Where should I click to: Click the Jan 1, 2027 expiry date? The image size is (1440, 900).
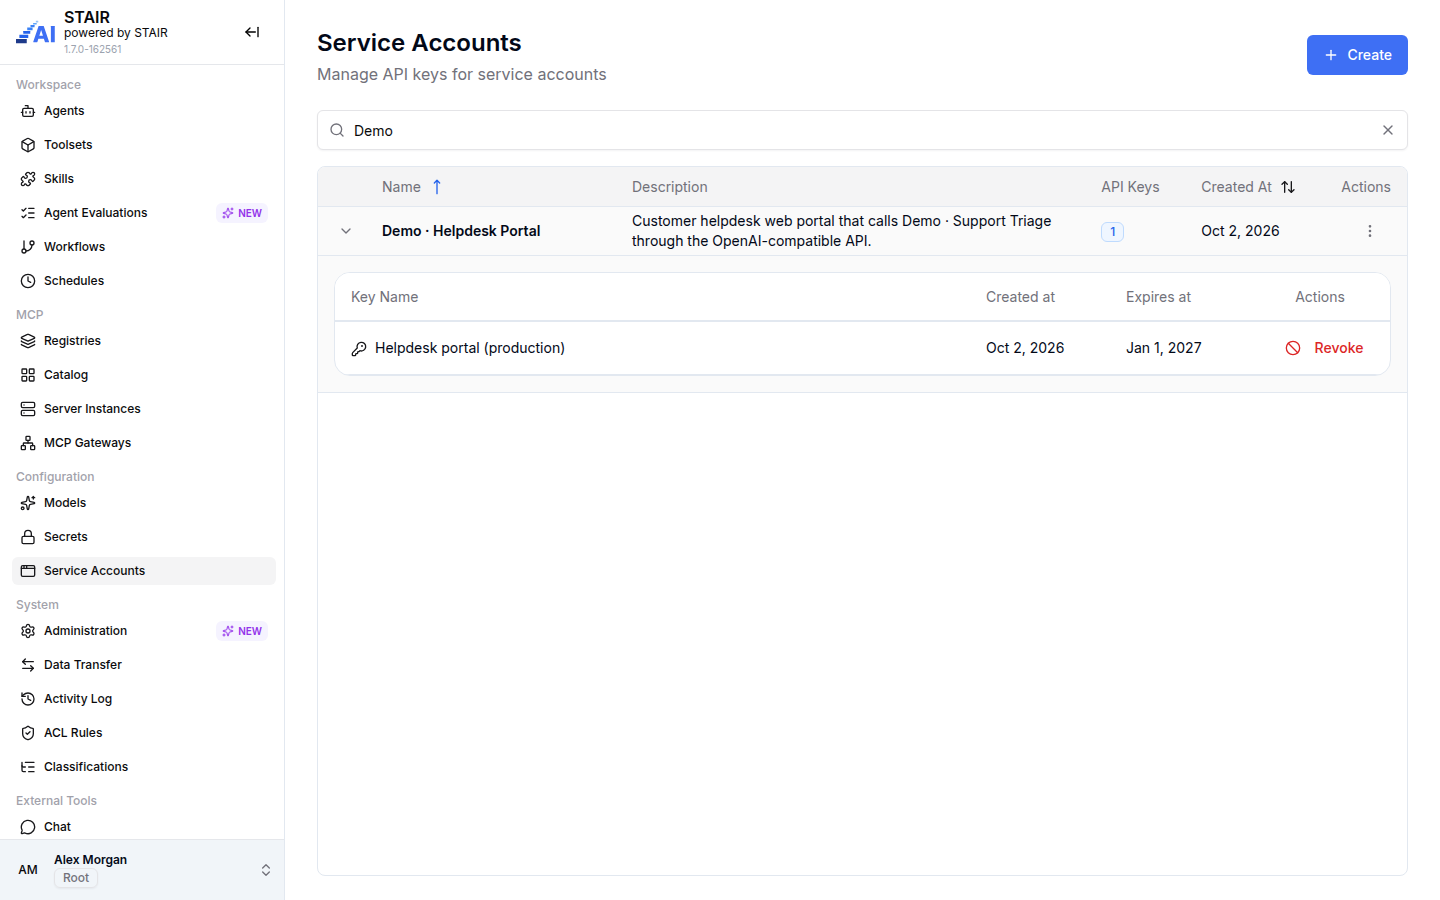(x=1164, y=348)
